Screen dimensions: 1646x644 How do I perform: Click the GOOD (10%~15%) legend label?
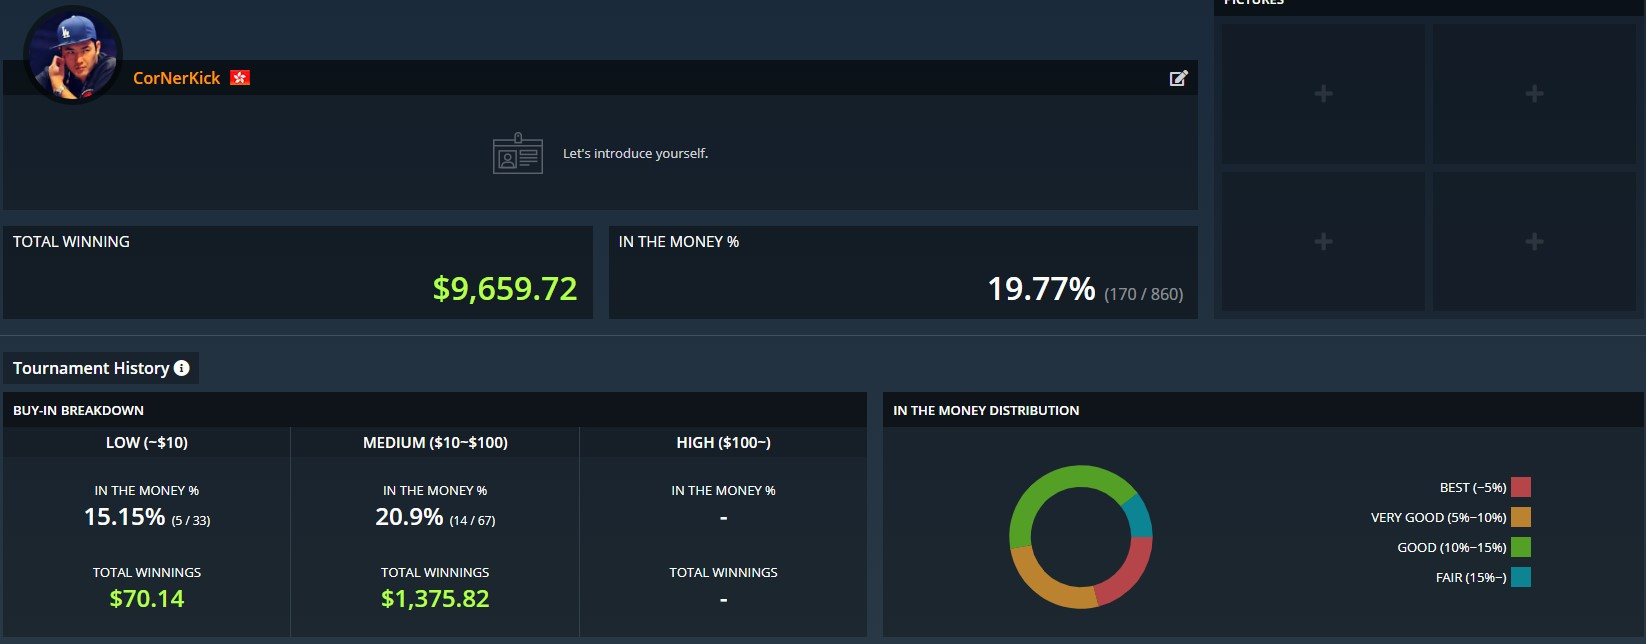(1452, 548)
